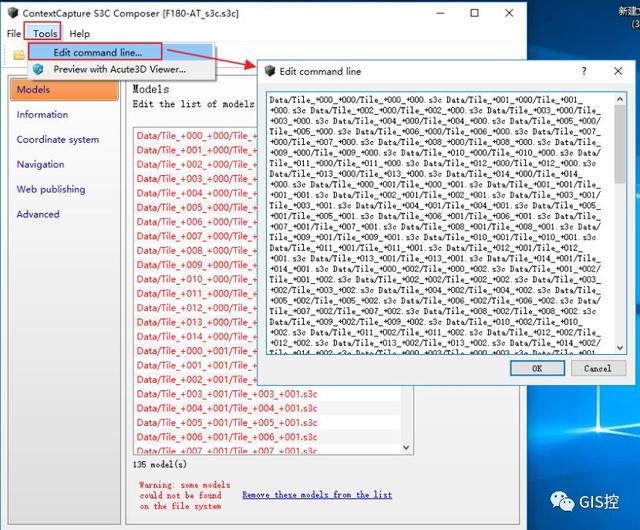Screen dimensions: 640x530
Task: Select Data/Tile_+005_+001/Tile_+005_+001.s3c row
Action: point(267,423)
